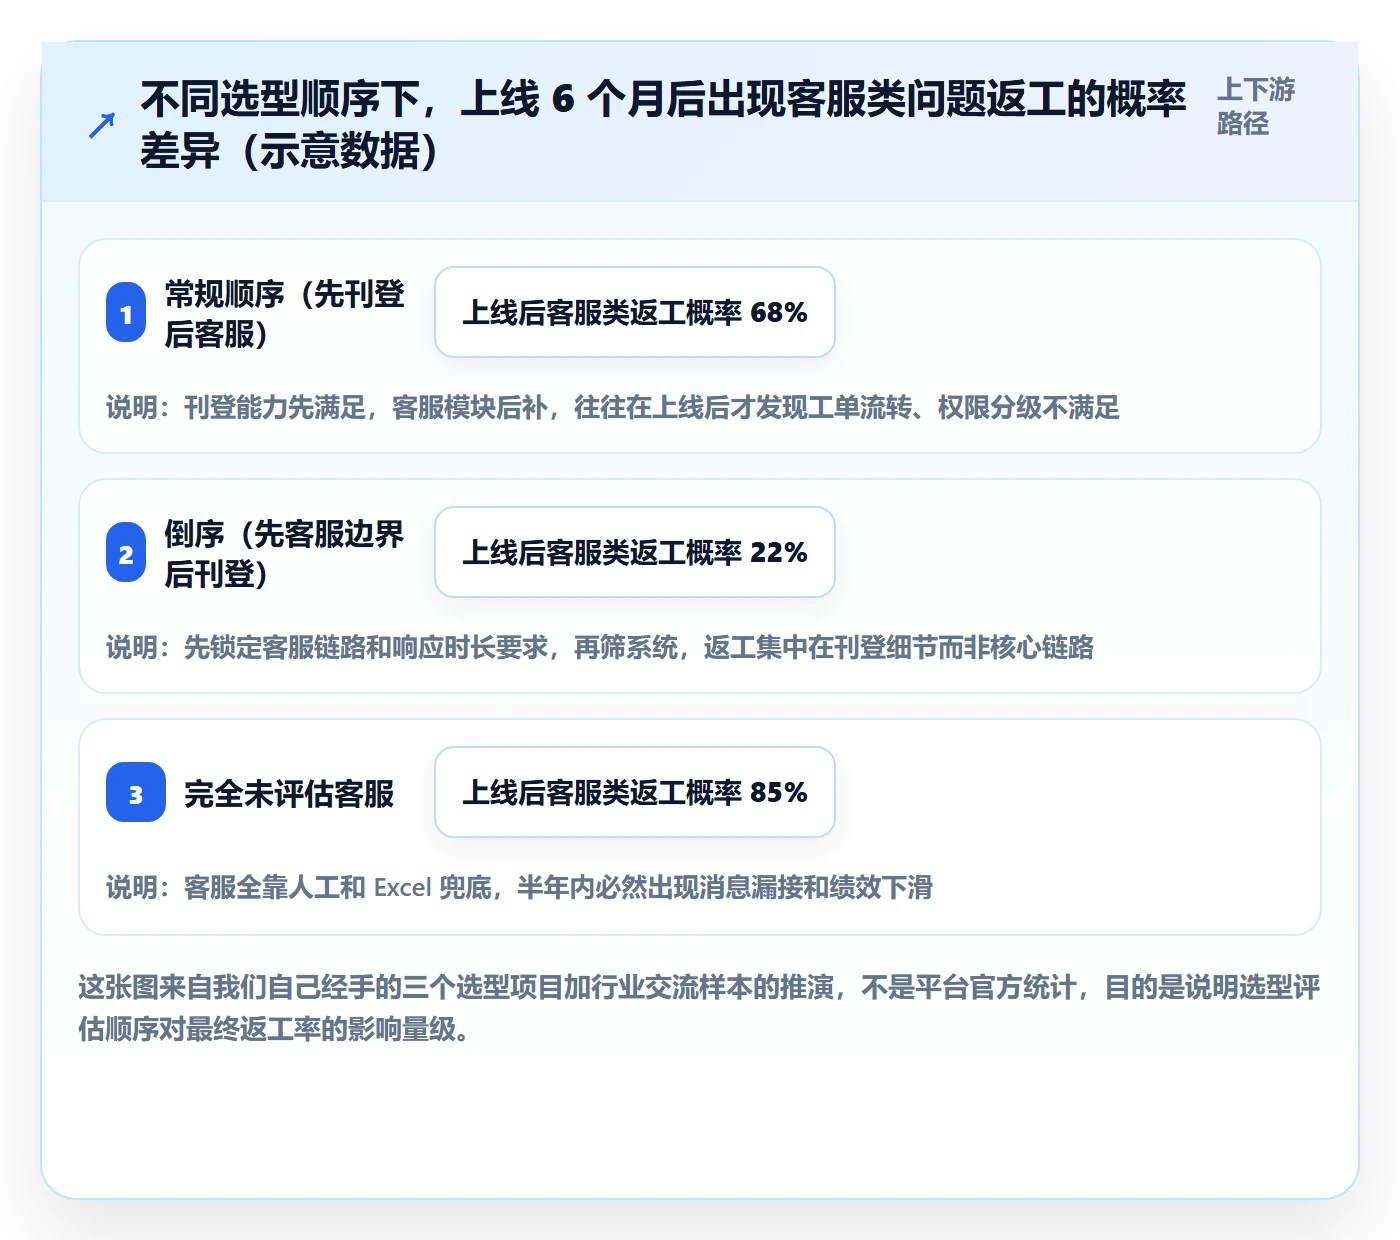Click the 上线后客服类返工概率 22% pill
The height and width of the screenshot is (1240, 1400).
(635, 552)
